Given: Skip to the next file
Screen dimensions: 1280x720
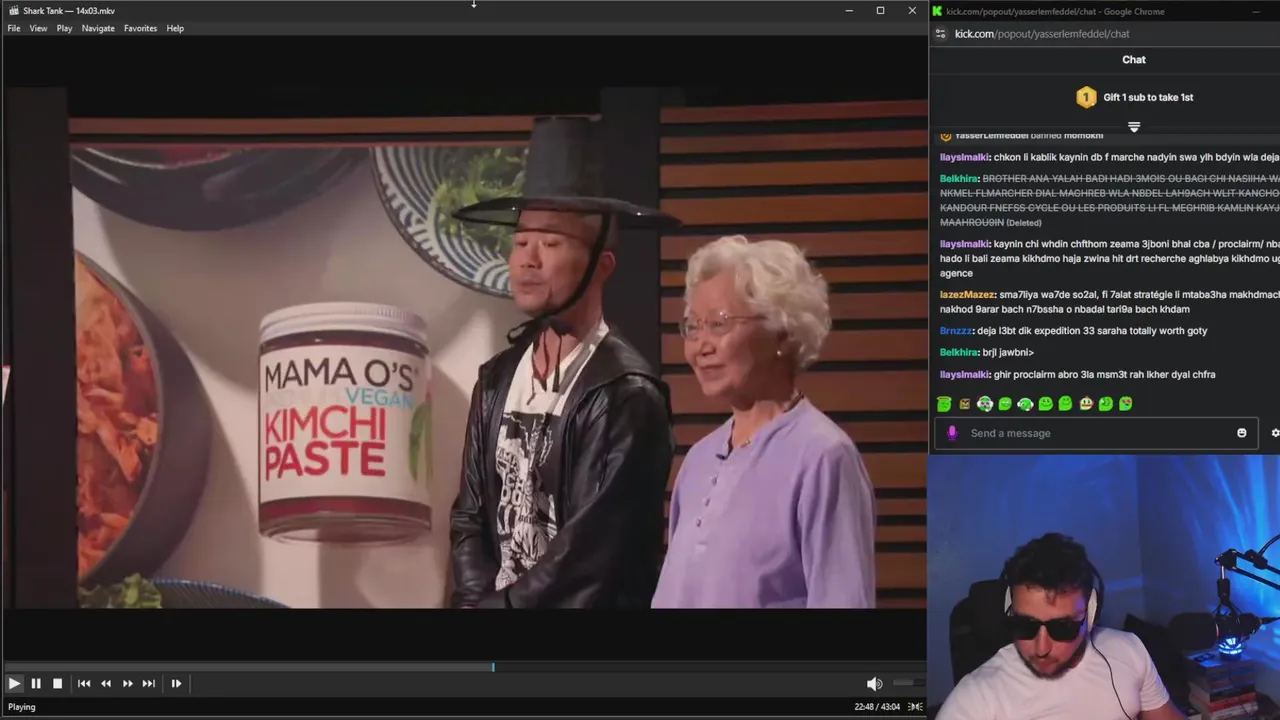Looking at the screenshot, I should click(x=149, y=683).
